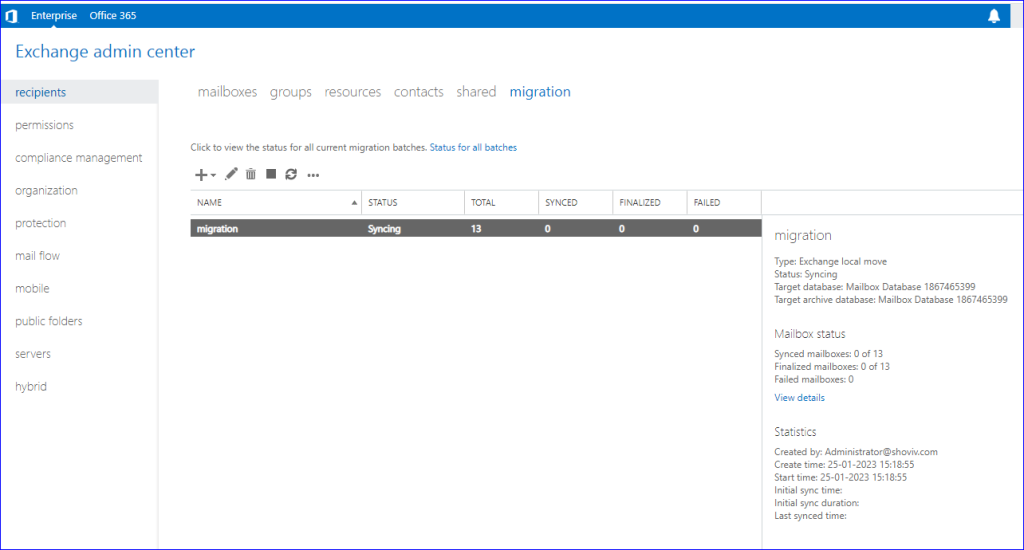1024x550 pixels.
Task: Click the new migration batch plus icon
Action: click(201, 174)
